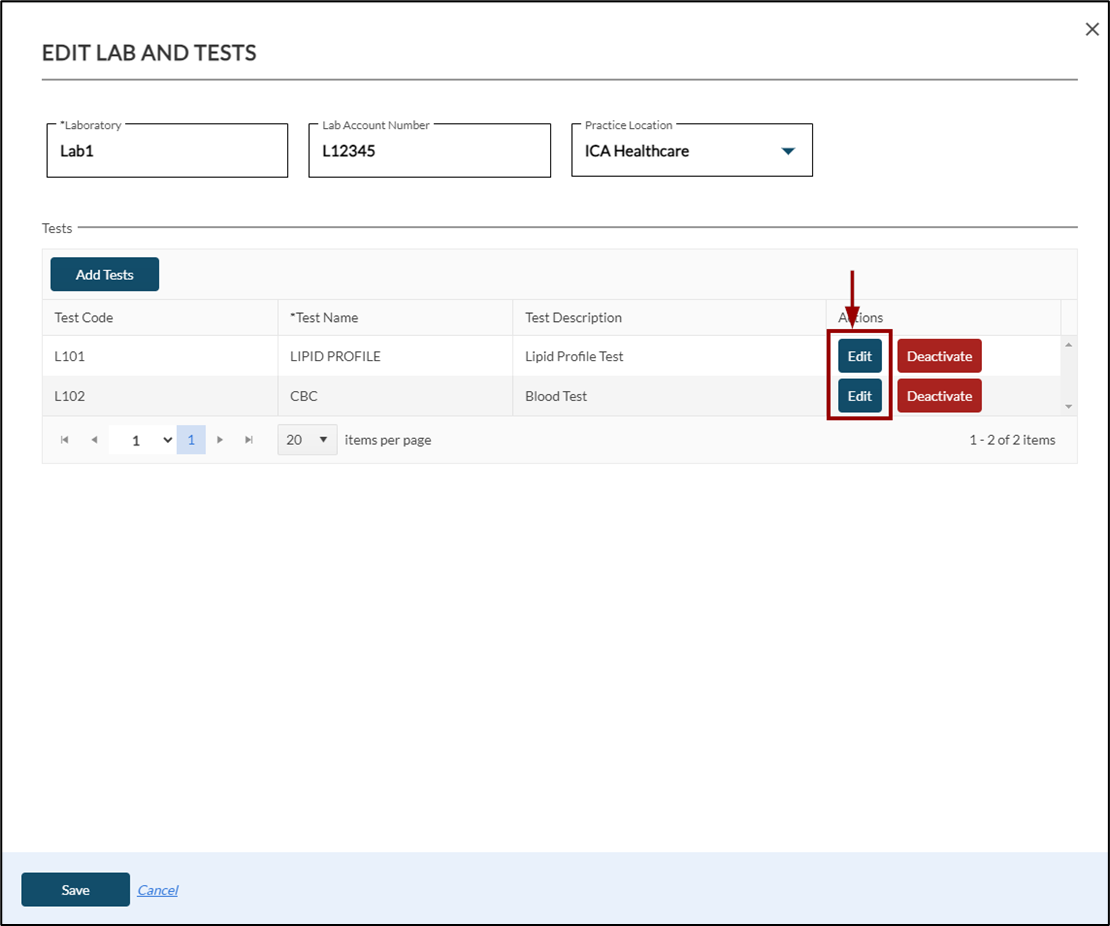This screenshot has width=1110, height=926.
Task: Edit the CBC test row
Action: pyautogui.click(x=859, y=396)
